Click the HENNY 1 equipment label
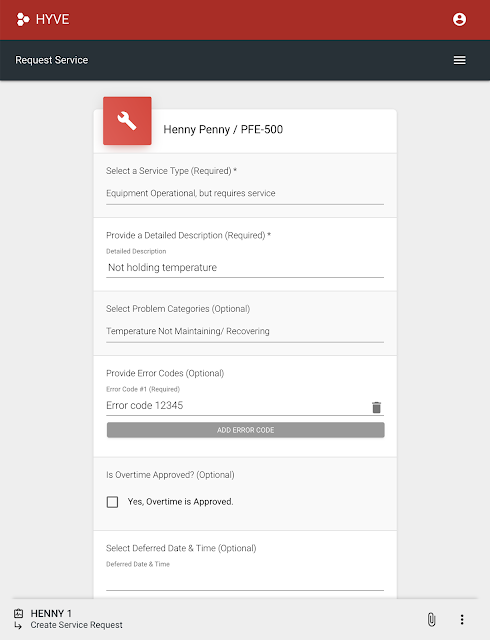 pos(51,613)
